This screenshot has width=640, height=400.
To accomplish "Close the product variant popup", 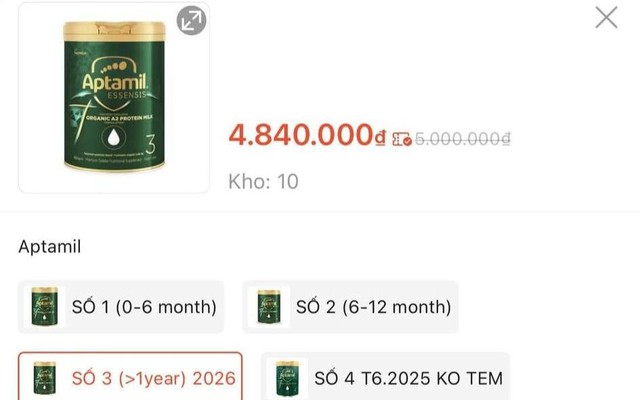I will (x=606, y=17).
